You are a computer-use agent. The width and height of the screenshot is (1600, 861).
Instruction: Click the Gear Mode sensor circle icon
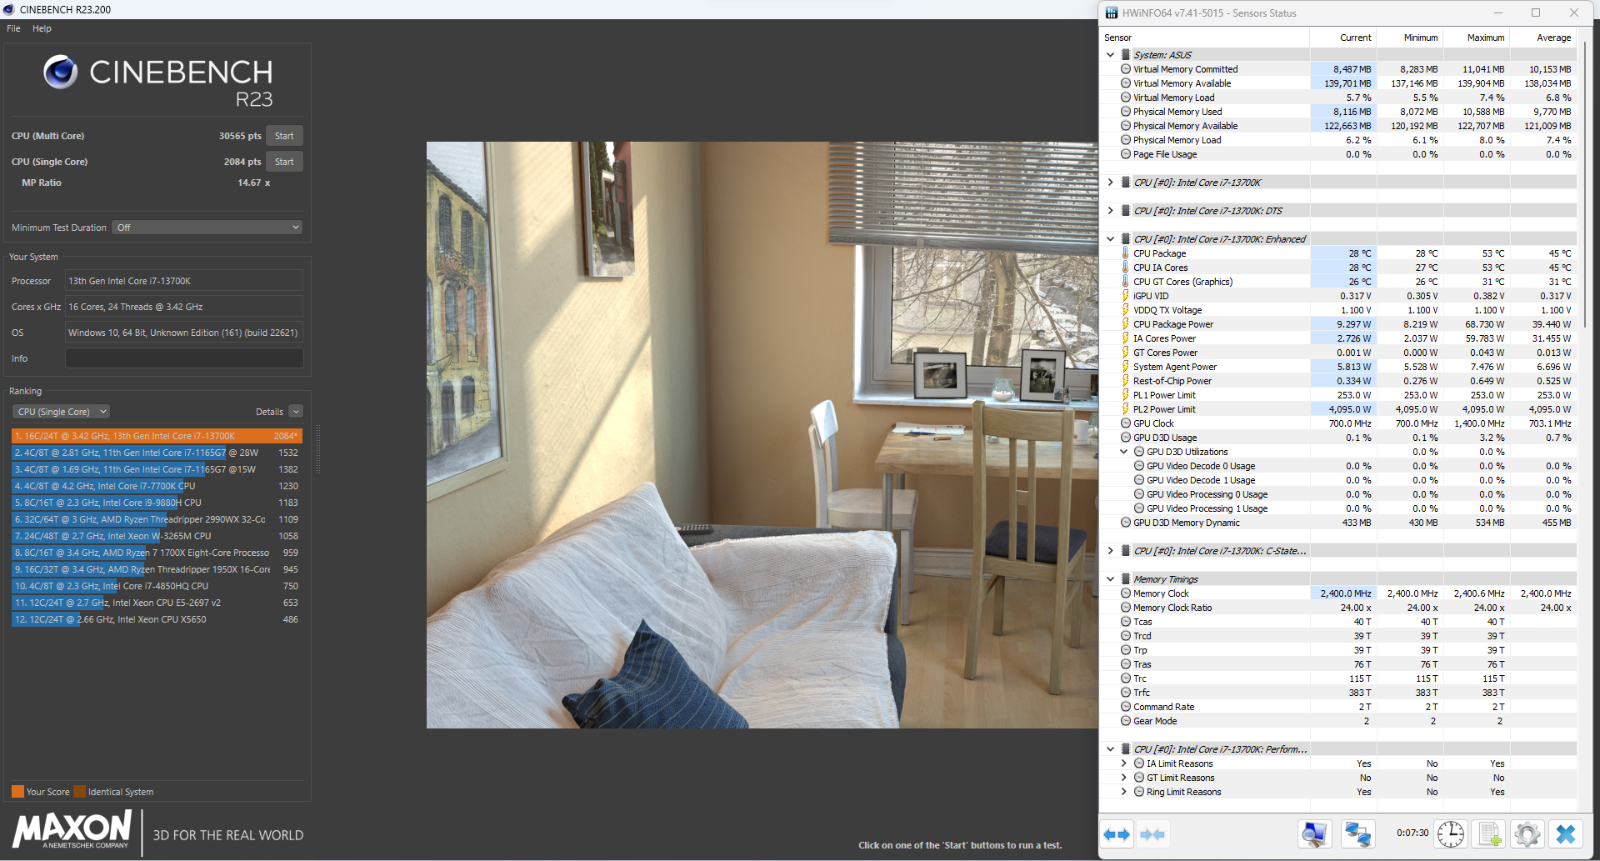click(1125, 721)
